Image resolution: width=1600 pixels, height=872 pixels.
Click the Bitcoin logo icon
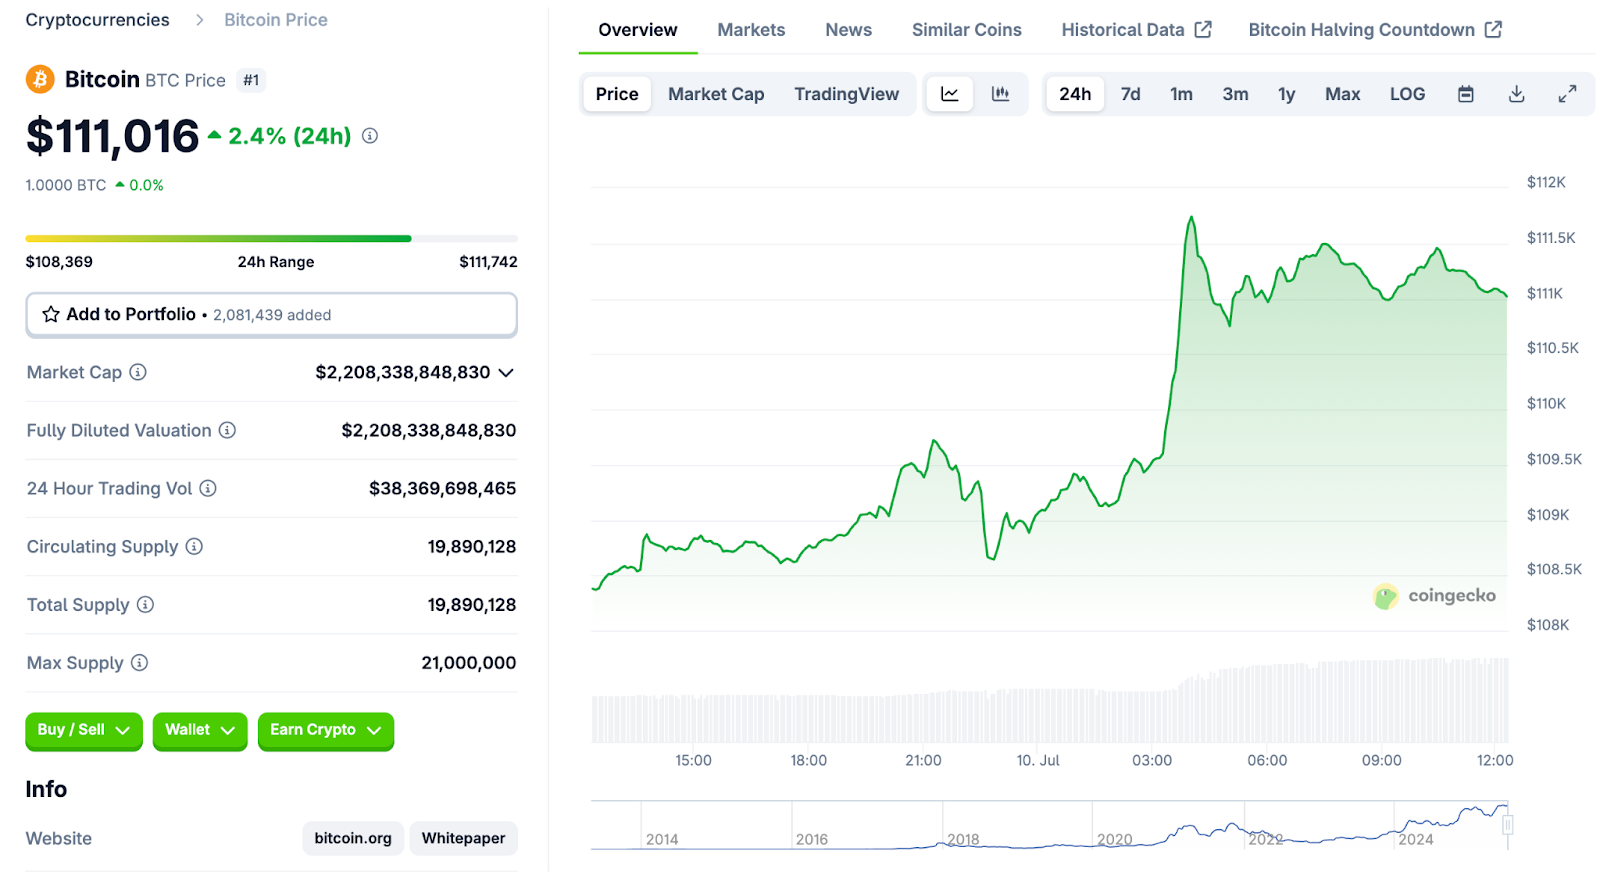[x=40, y=79]
